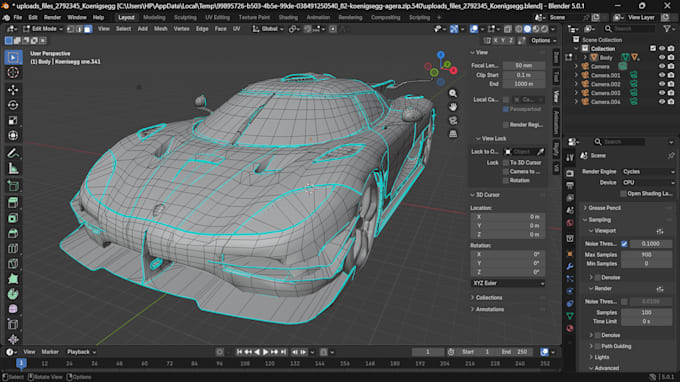Adjust the Render Samples 100 field
Screen dimensions: 680x382
tap(647, 313)
